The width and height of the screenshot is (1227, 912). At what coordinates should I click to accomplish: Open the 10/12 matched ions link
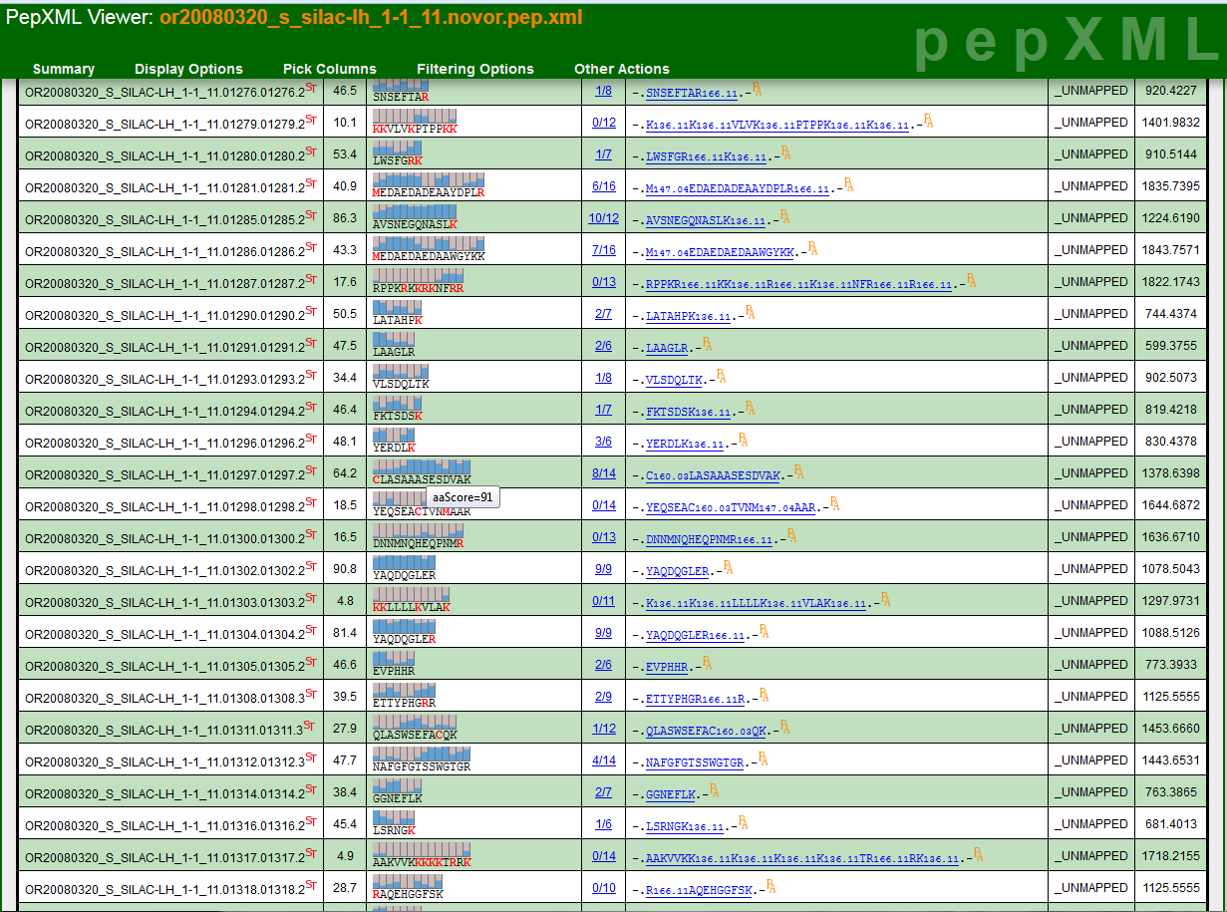604,218
